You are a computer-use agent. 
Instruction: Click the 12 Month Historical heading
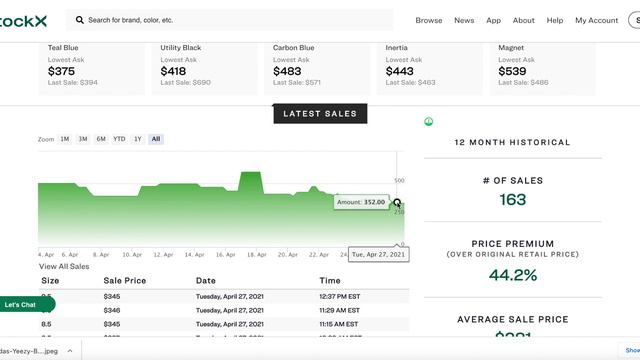[512, 142]
